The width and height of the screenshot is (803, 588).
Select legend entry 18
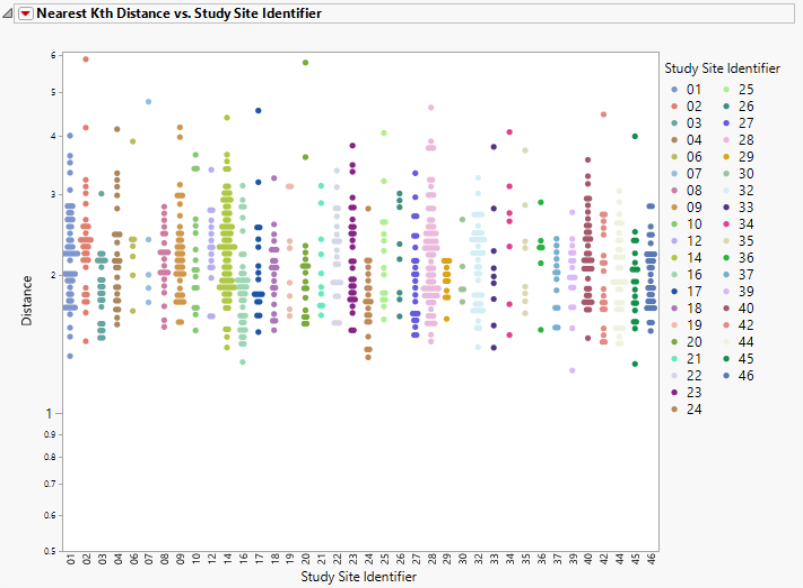[686, 308]
